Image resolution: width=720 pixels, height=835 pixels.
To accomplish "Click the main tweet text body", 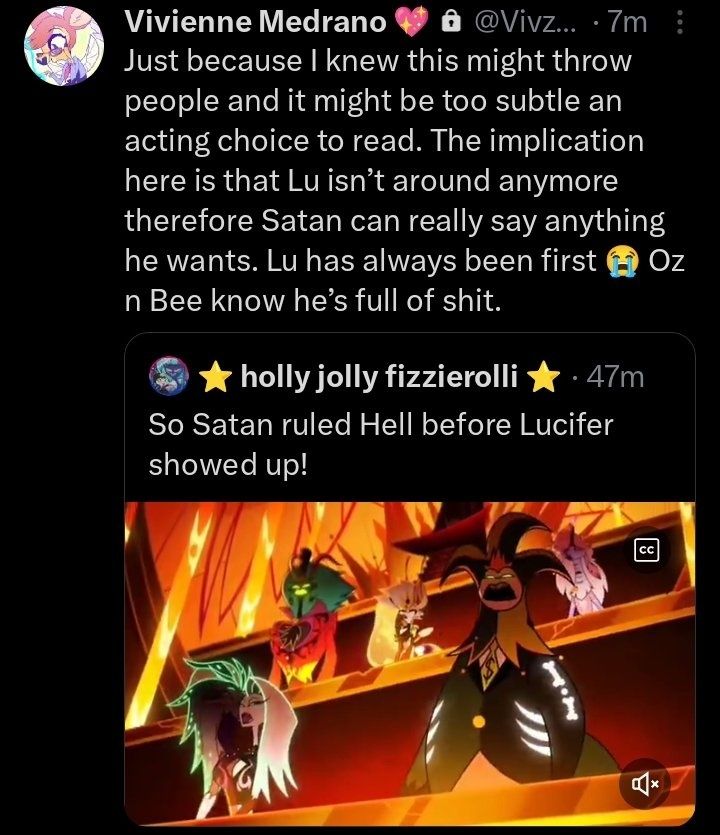I will [405, 181].
